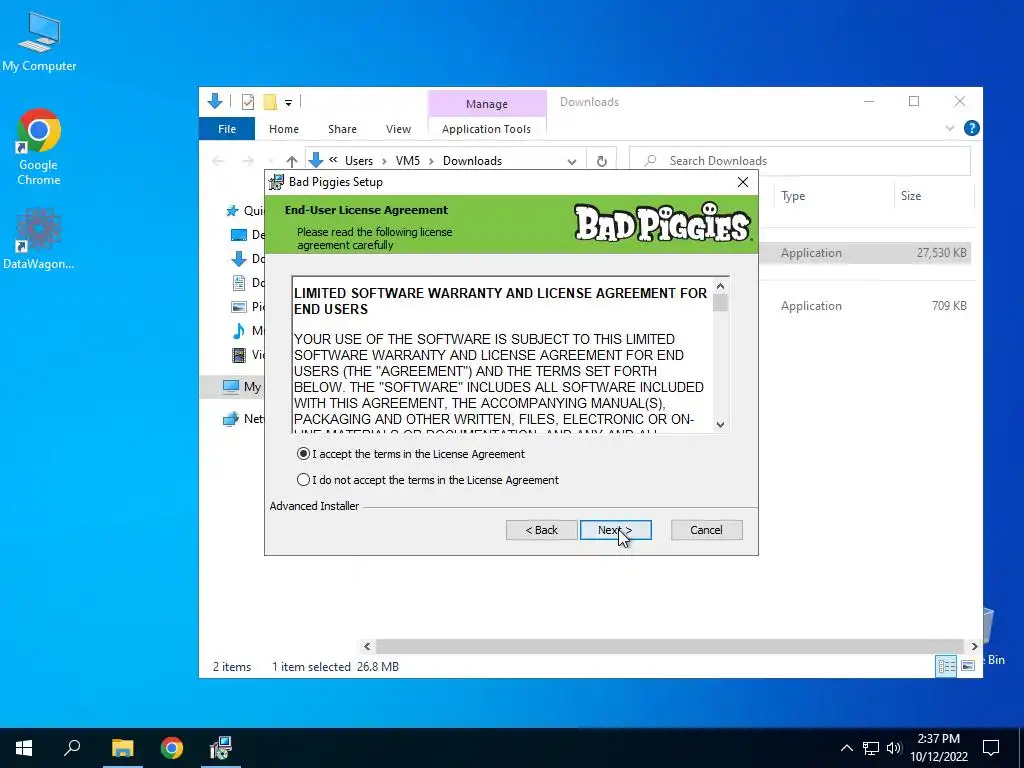Select the 27,530 KB Application row
Viewport: 1024px width, 768px height.
pos(865,253)
